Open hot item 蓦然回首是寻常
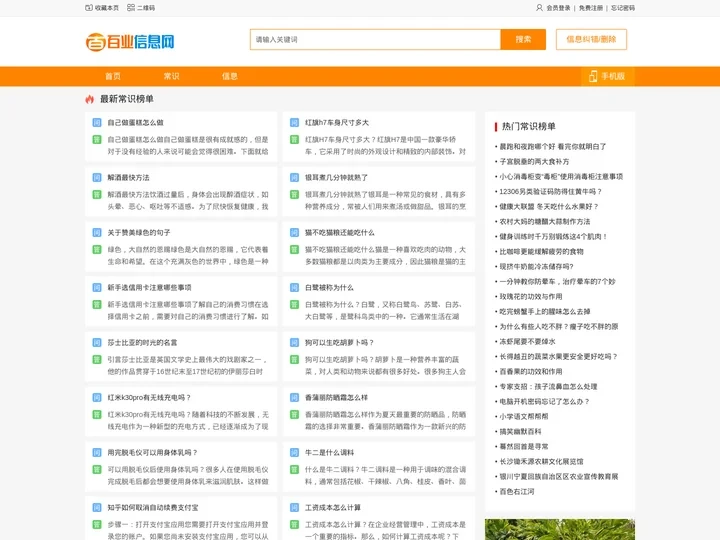Image resolution: width=720 pixels, height=540 pixels. tap(524, 446)
